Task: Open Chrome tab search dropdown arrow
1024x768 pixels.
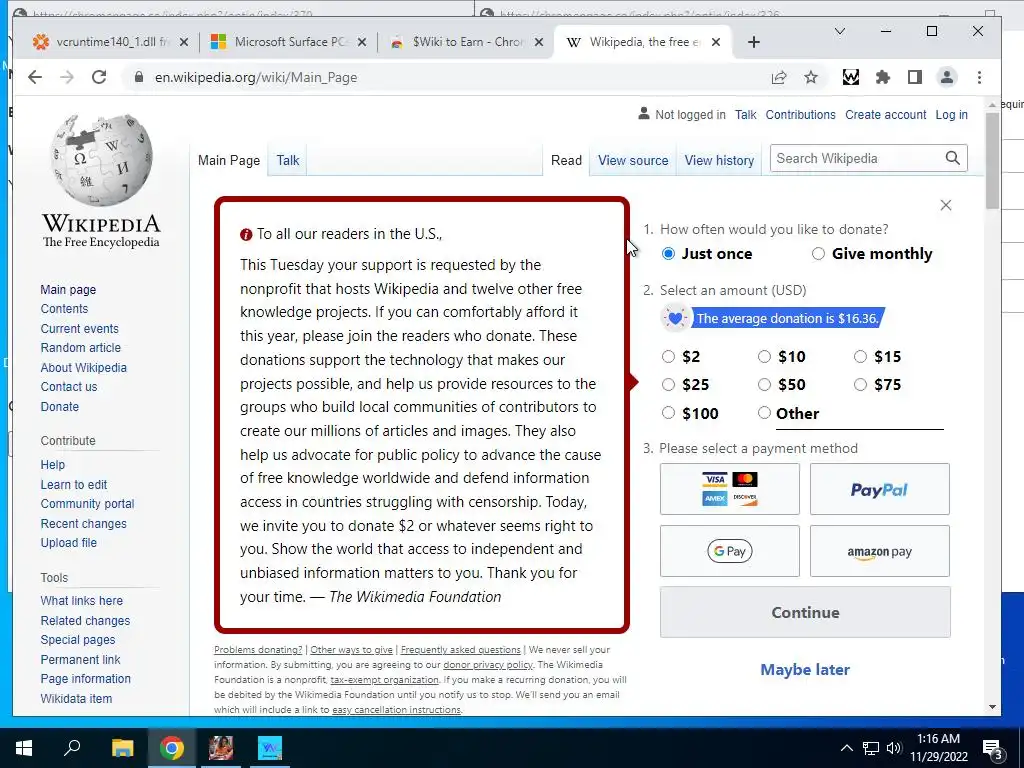Action: [840, 31]
